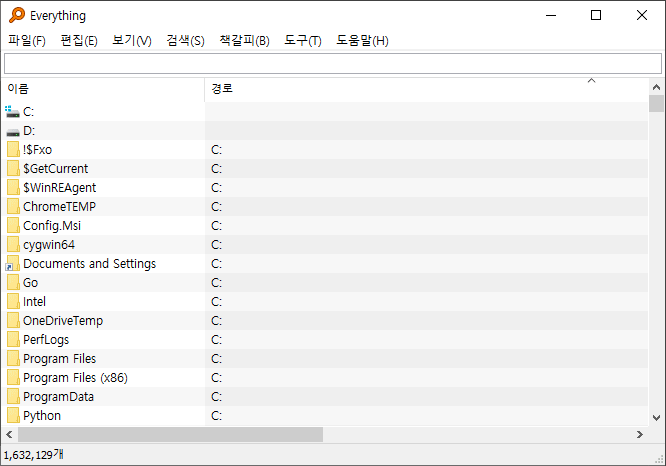Viewport: 666px width, 466px height.
Task: Select Documents and Settings name text
Action: click(x=90, y=264)
